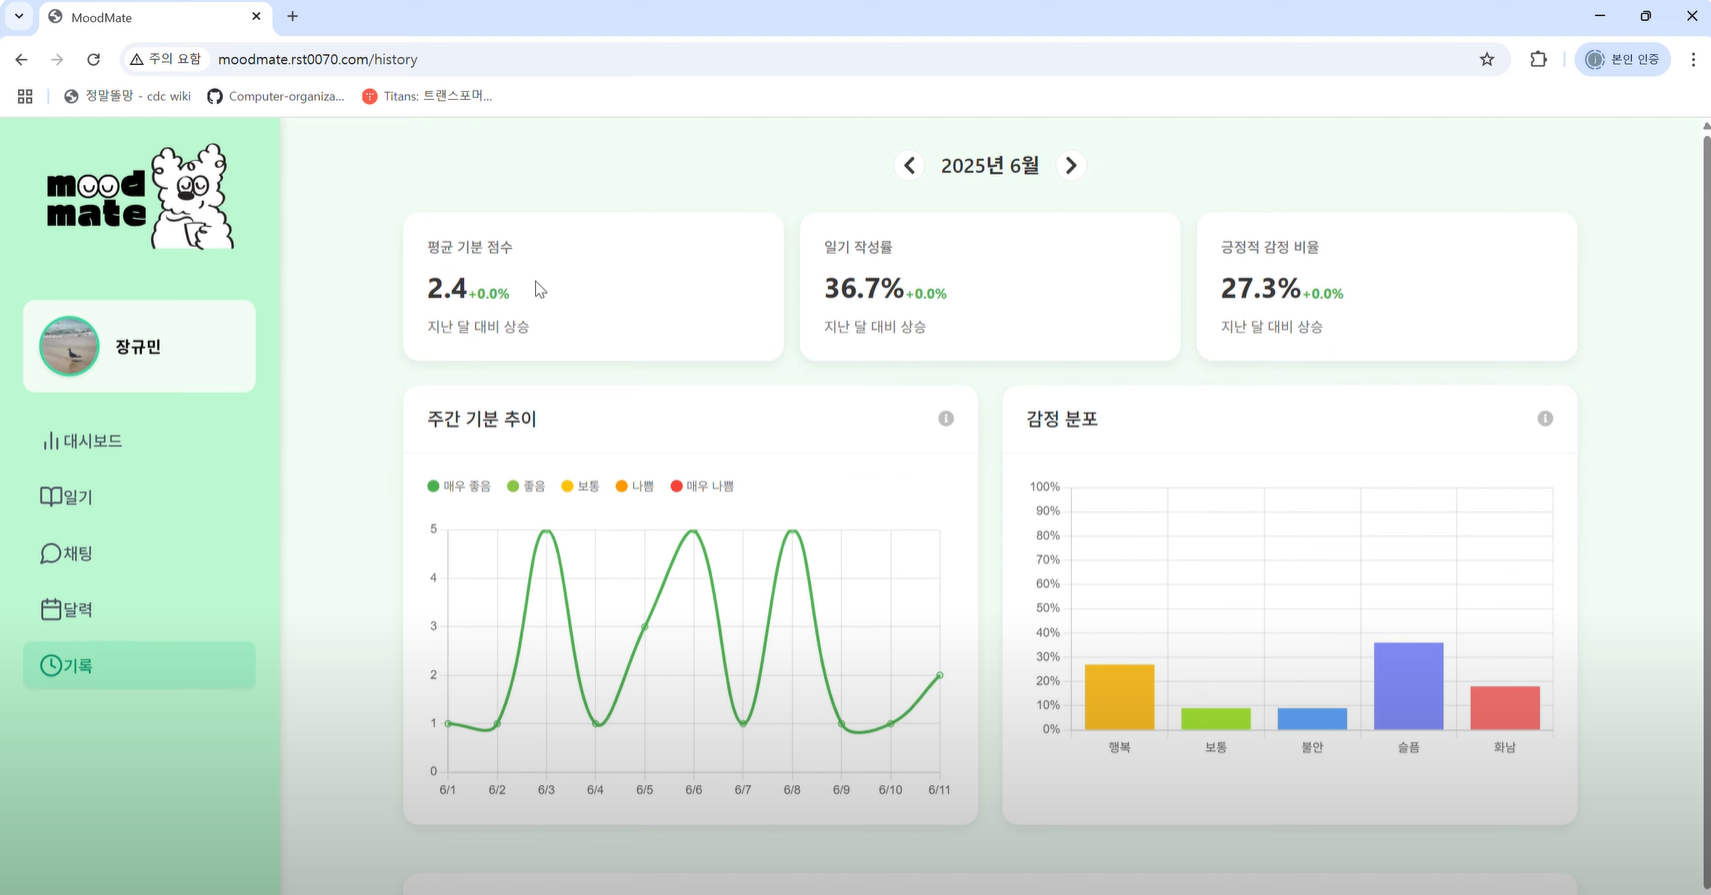Reload the page with the refresh icon
Viewport: 1711px width, 895px height.
coord(93,60)
